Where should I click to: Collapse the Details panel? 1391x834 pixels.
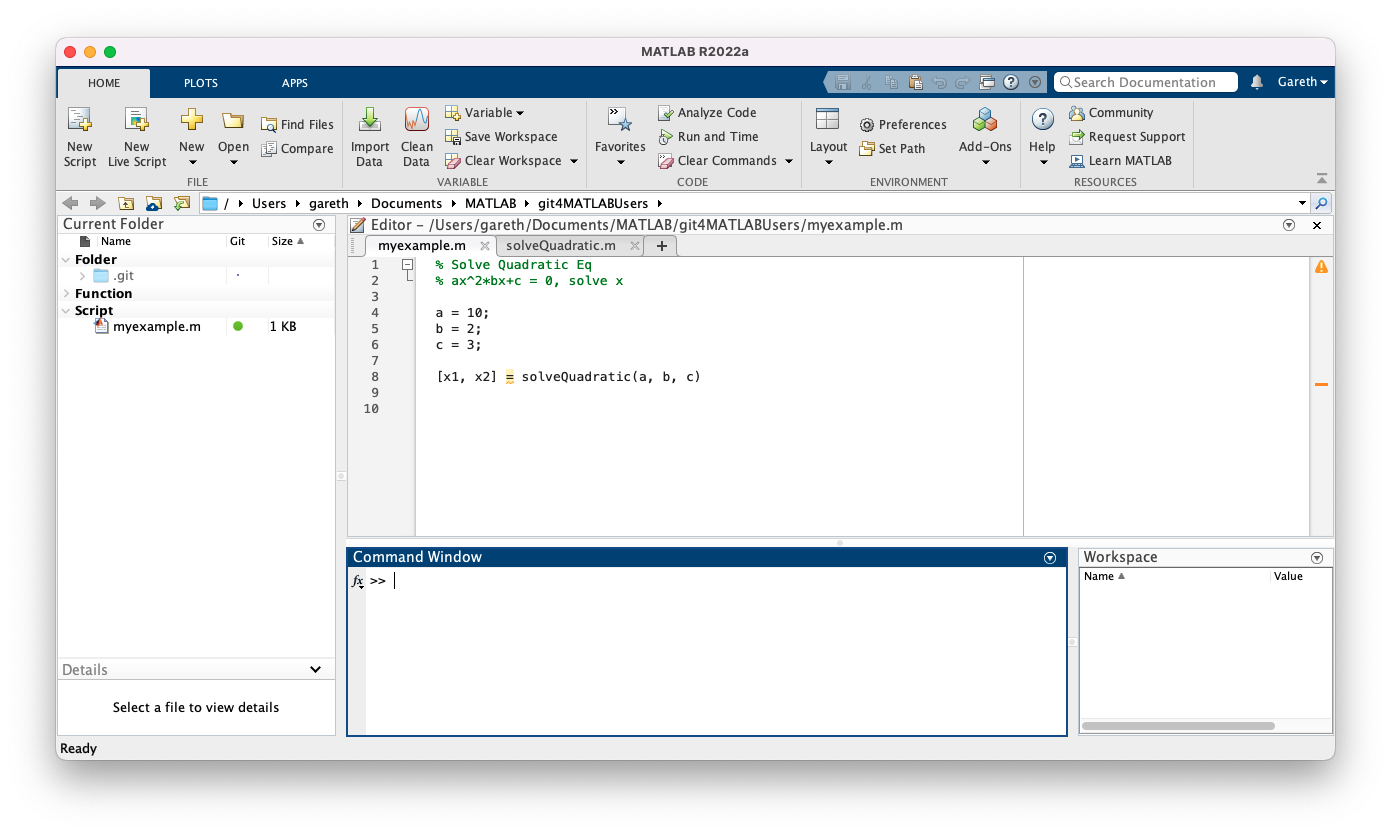click(x=316, y=670)
